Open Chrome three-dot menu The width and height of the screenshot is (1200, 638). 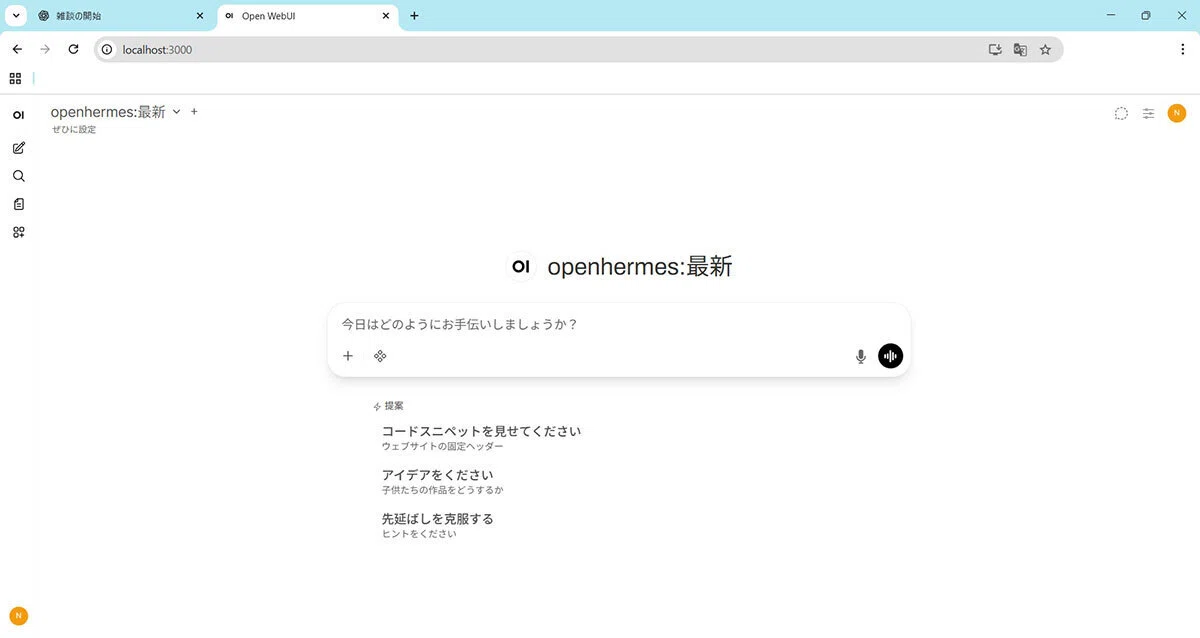tap(1183, 49)
